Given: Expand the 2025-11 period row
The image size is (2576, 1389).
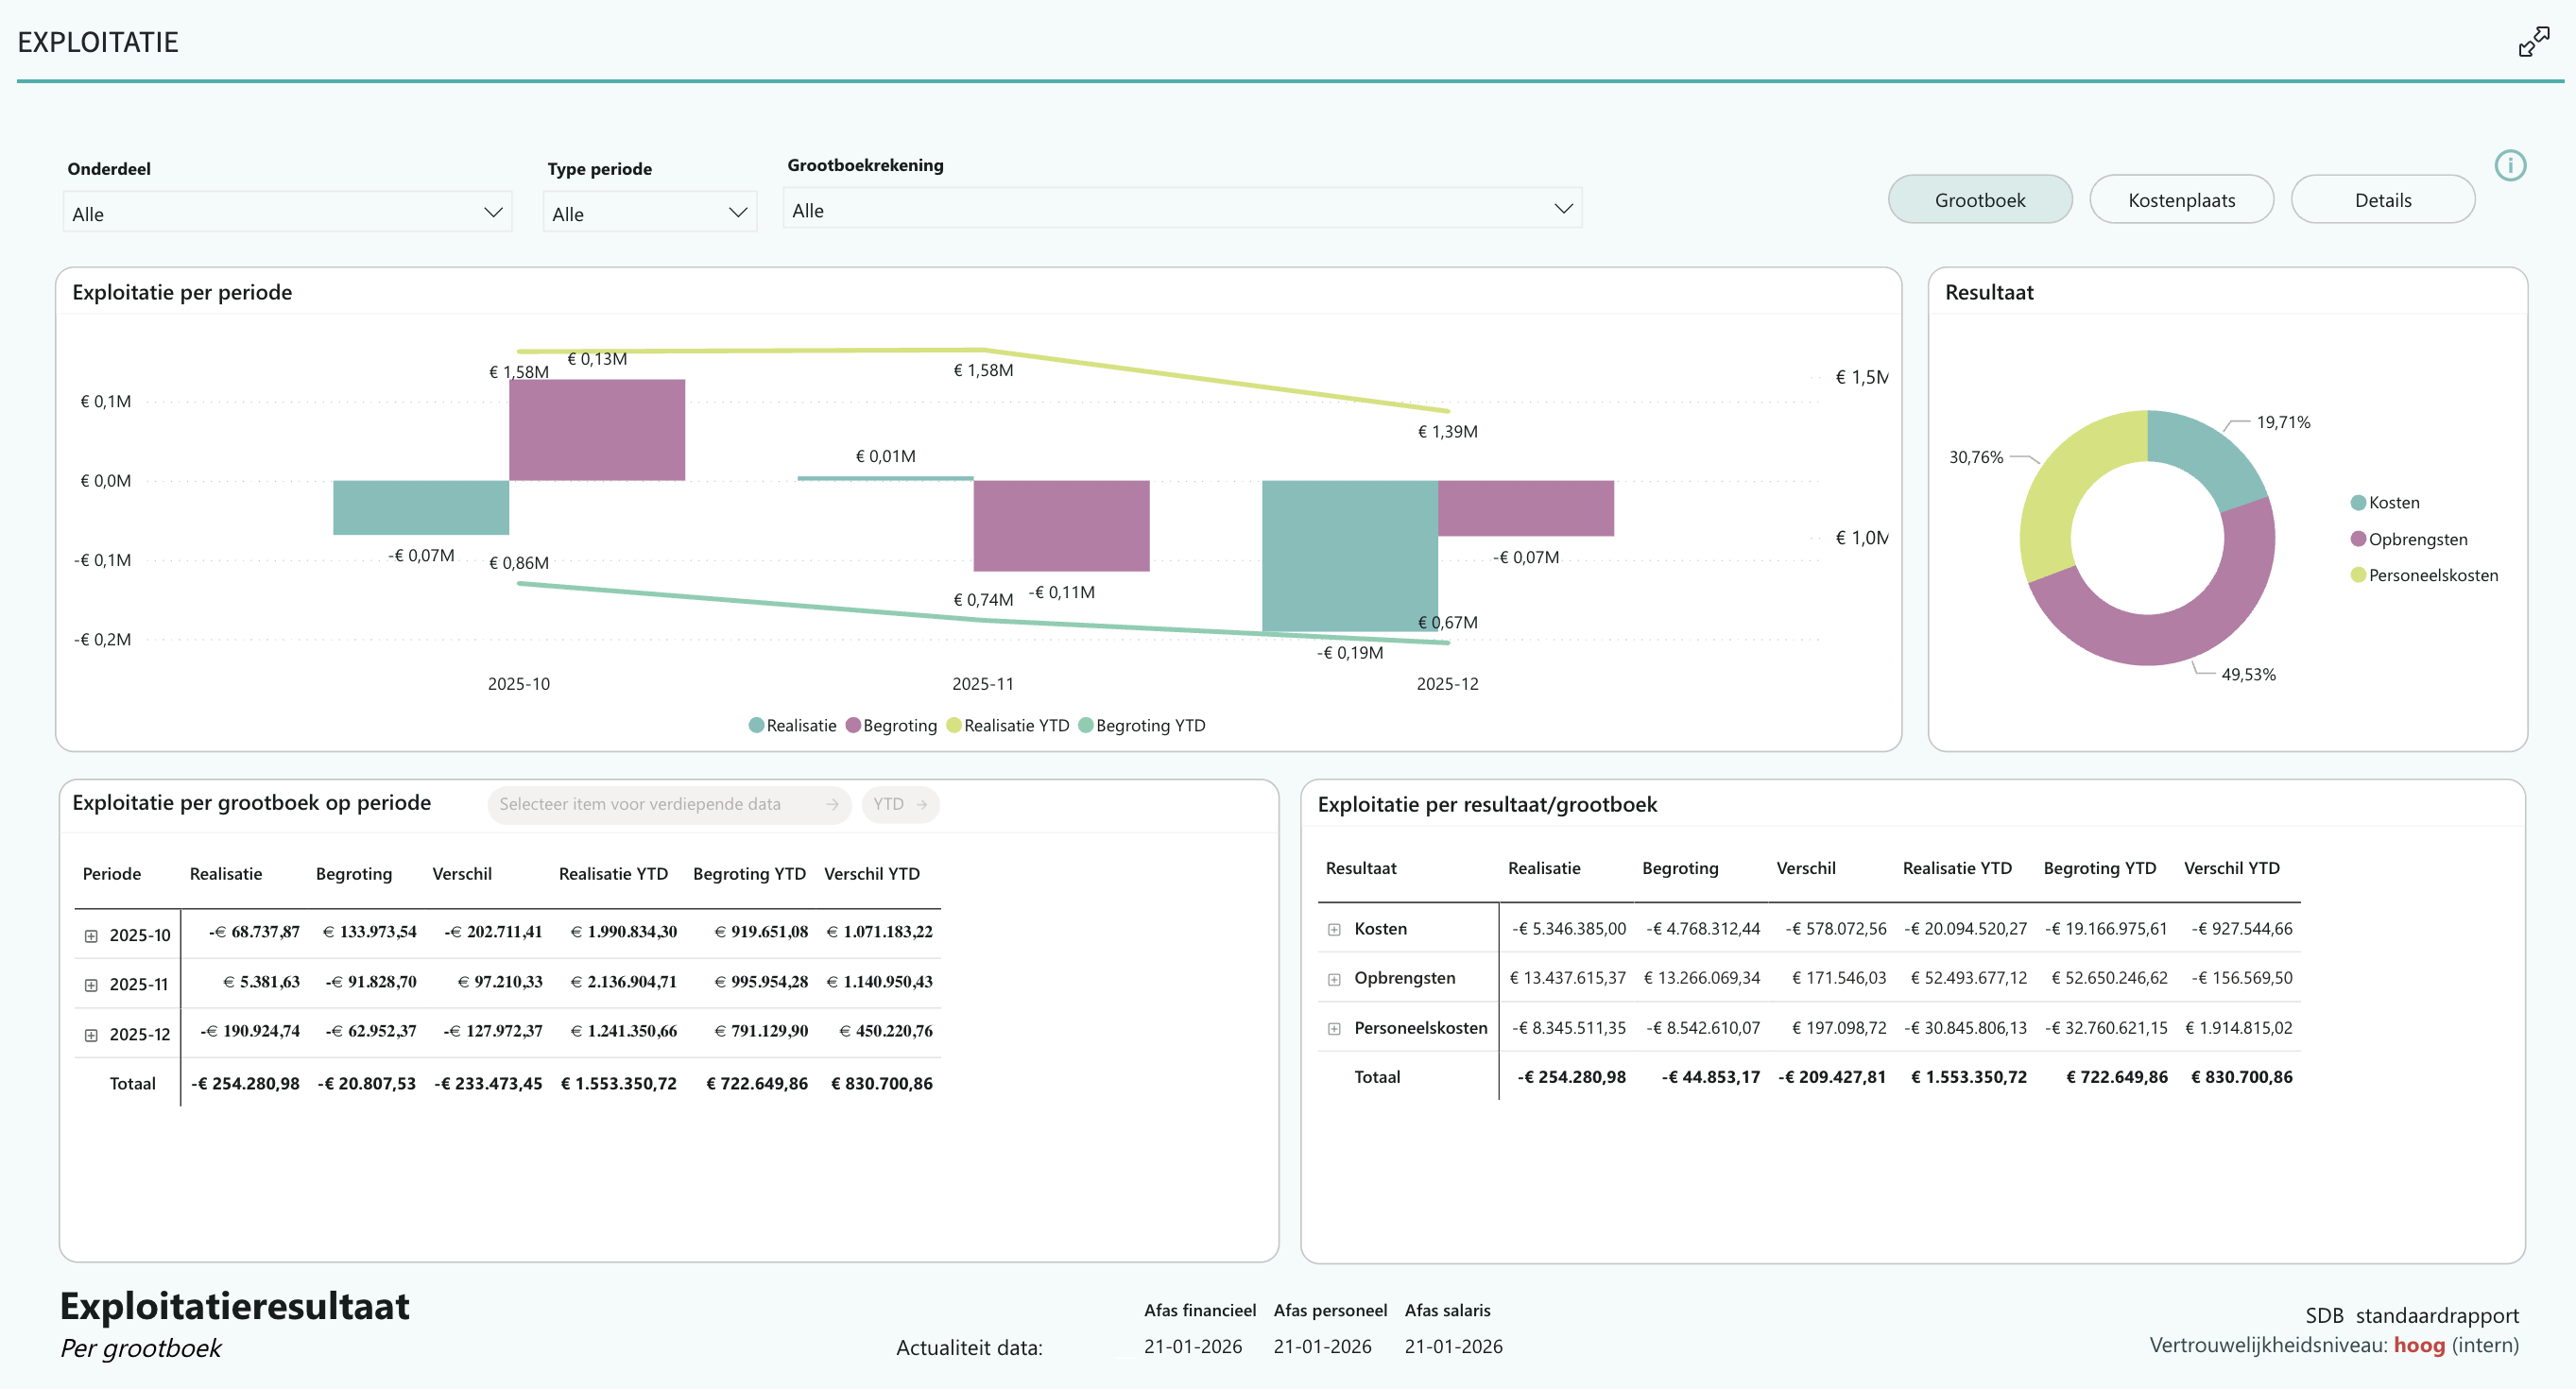Looking at the screenshot, I should pos(91,985).
